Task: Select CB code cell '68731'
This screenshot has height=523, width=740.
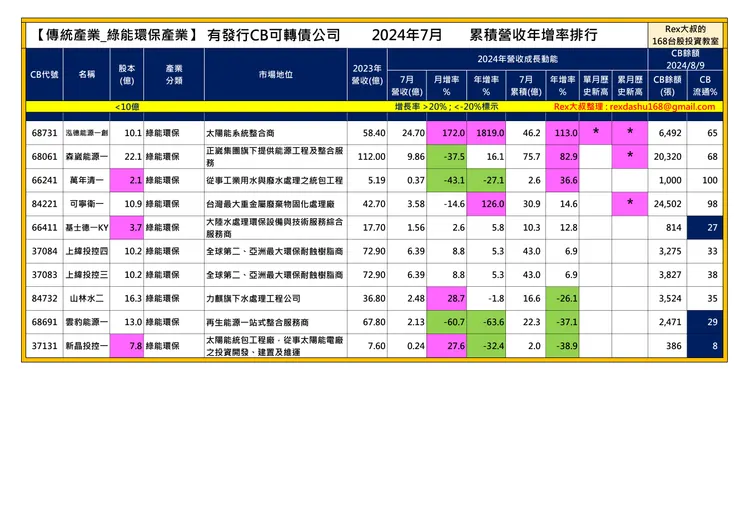Action: point(44,133)
